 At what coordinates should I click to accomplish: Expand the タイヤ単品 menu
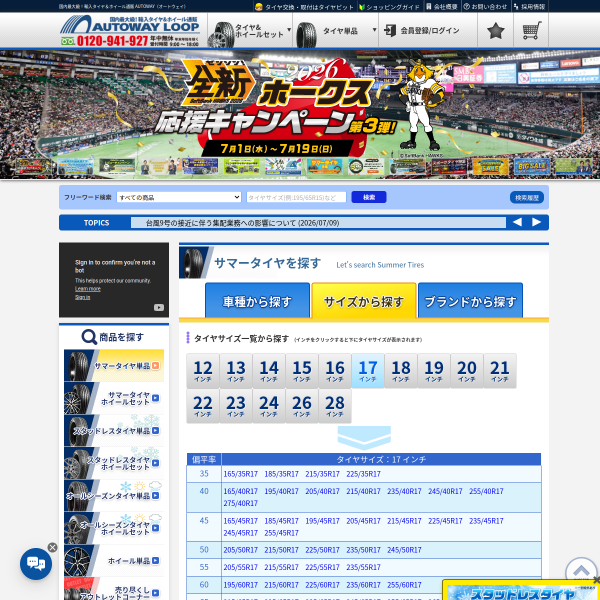(336, 31)
